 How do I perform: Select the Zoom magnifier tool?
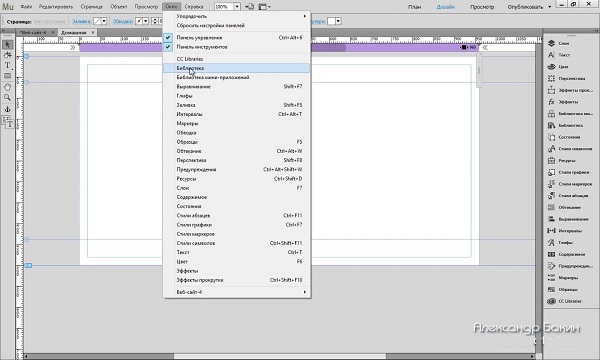click(7, 98)
